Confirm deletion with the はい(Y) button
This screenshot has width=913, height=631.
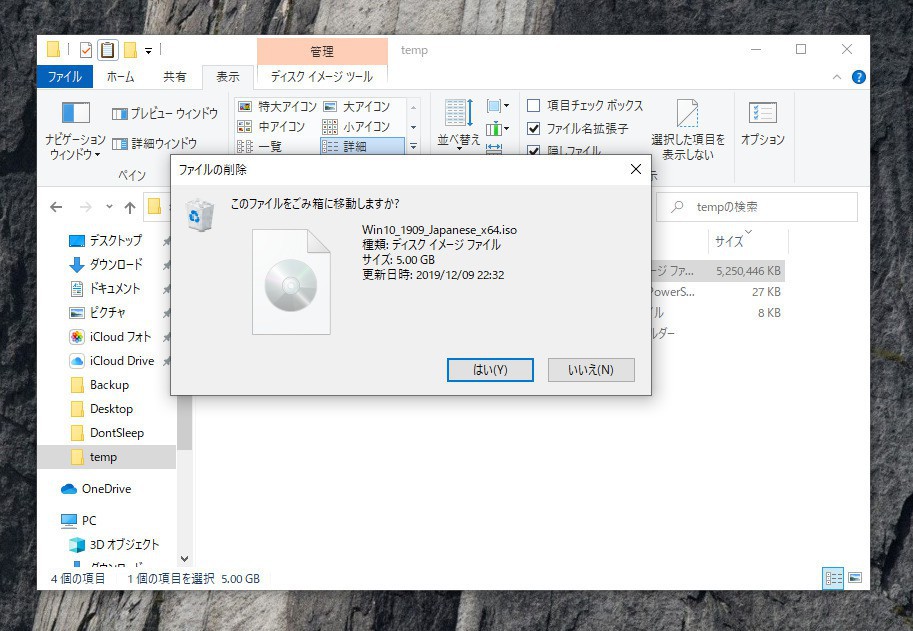click(490, 370)
